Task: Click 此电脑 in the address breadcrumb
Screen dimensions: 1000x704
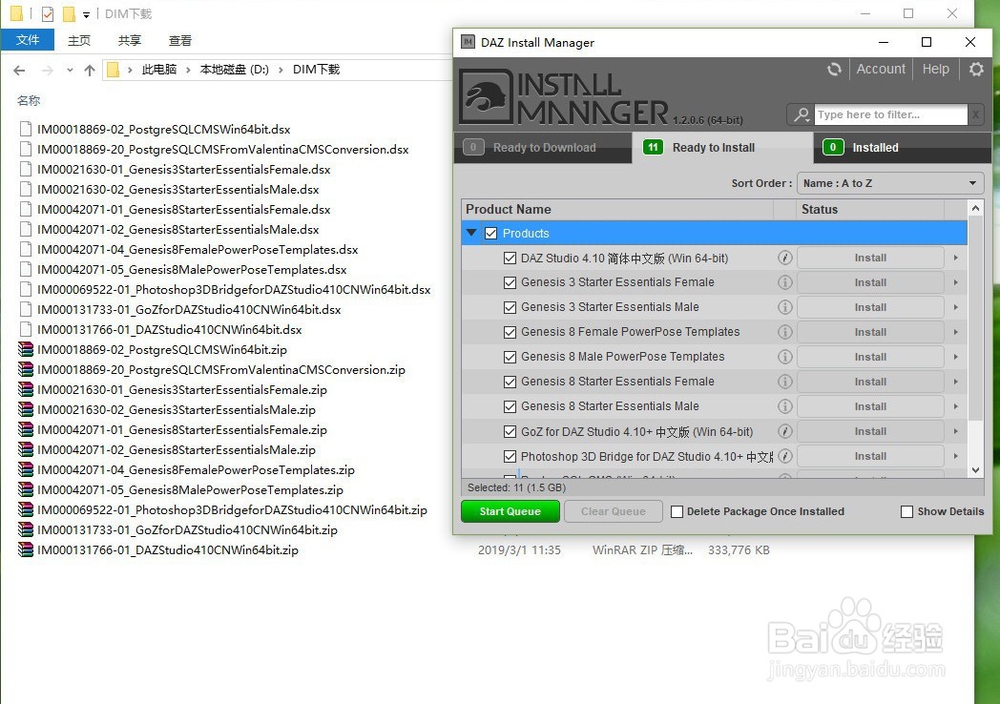Action: [159, 70]
